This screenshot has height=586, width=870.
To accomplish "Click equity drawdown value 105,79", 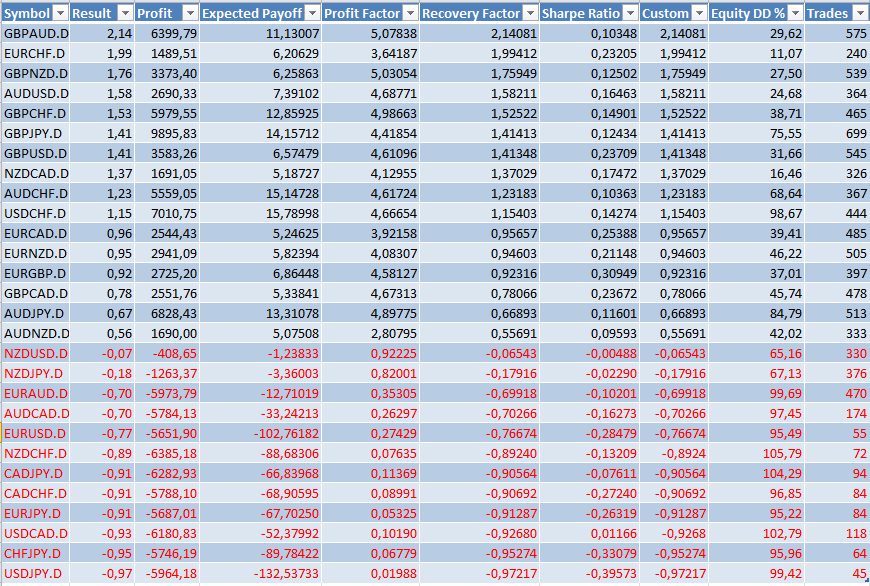I will [782, 453].
